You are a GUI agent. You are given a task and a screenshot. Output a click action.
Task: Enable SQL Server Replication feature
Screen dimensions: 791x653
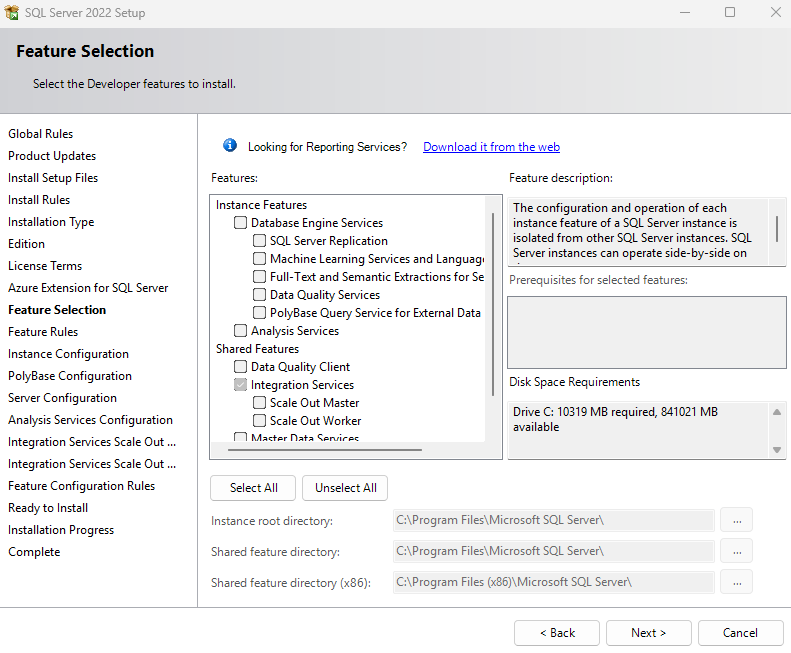tap(259, 241)
